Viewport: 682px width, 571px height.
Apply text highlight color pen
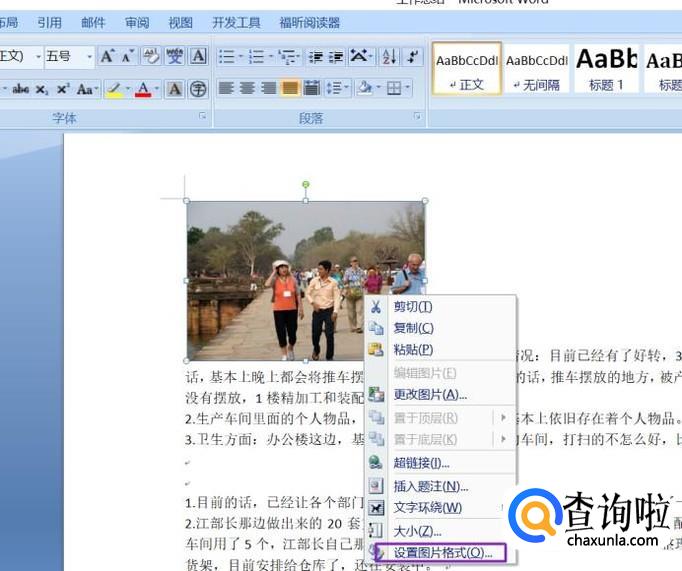coord(114,90)
